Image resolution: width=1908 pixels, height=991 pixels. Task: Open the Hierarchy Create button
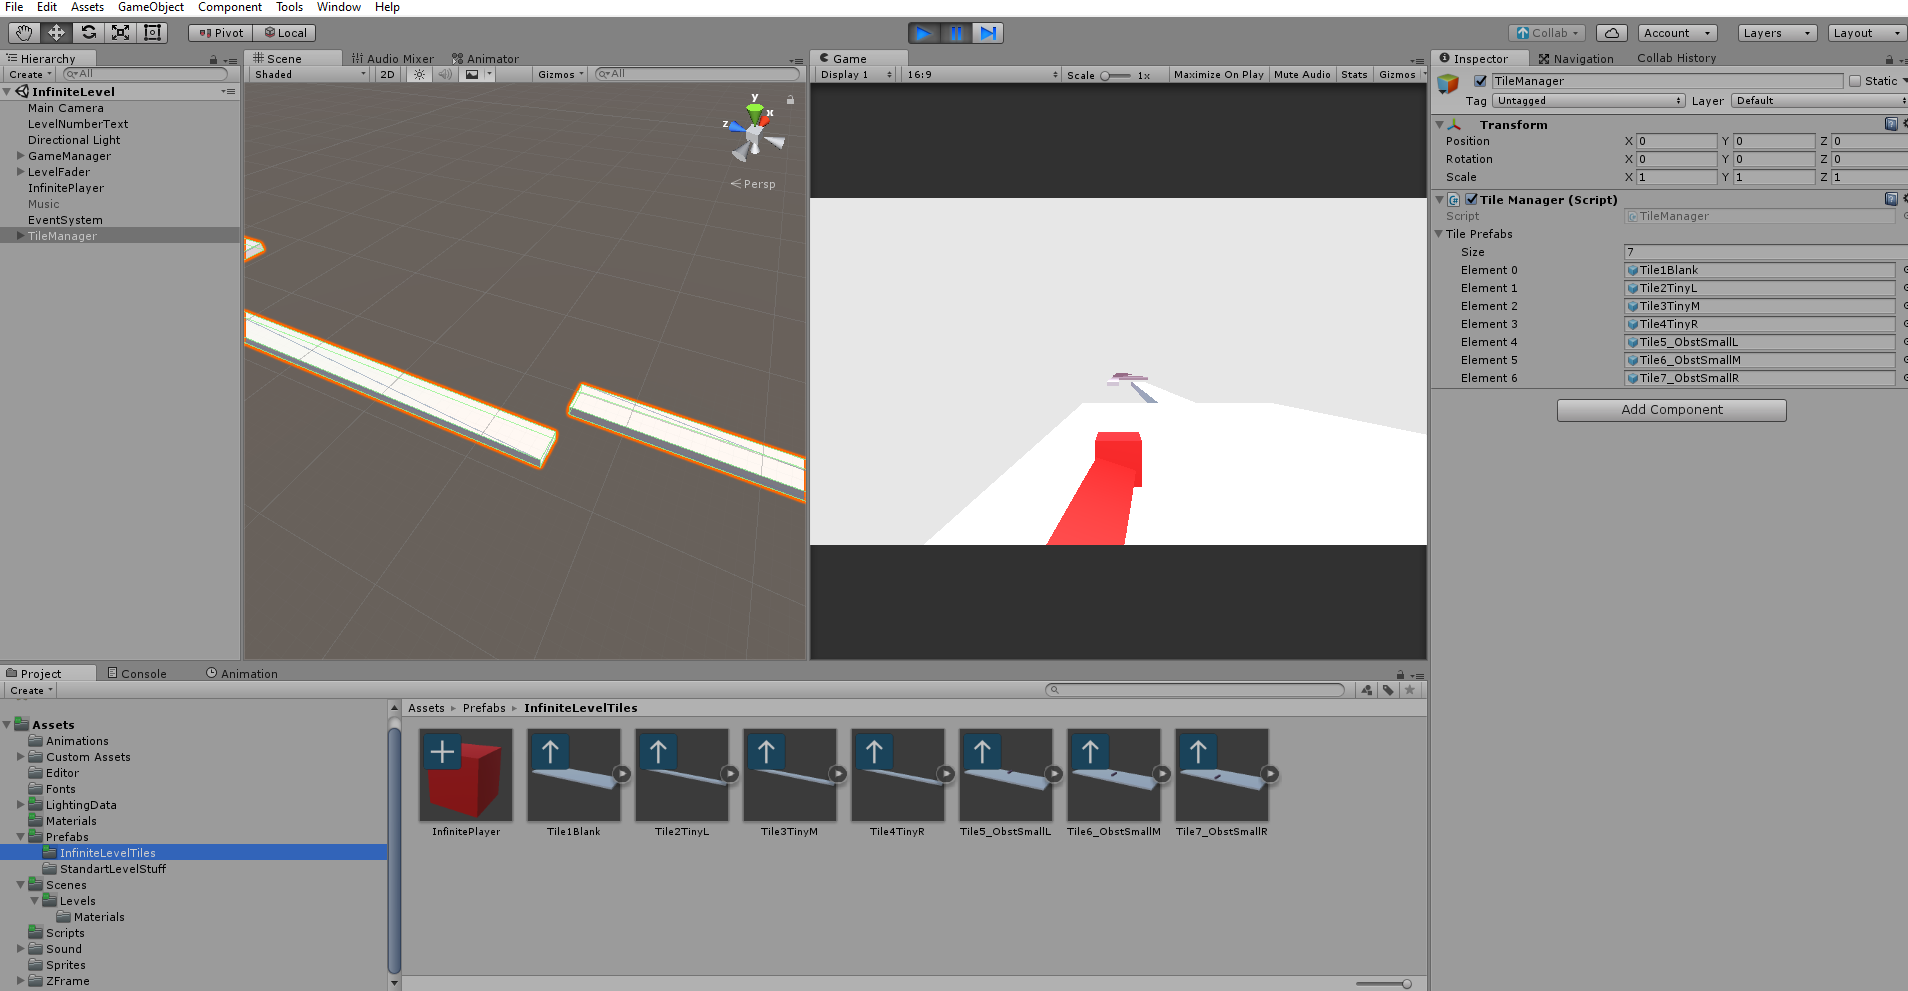point(30,75)
